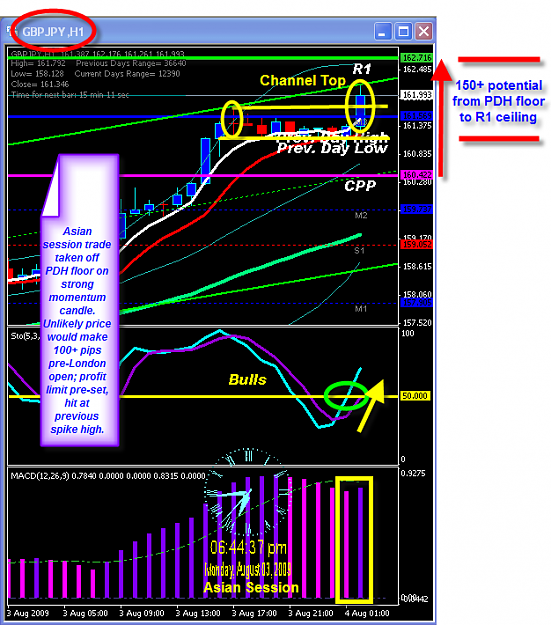The width and height of the screenshot is (551, 625).
Task: Click the 'Monday, August 03, 2009' date text
Action: tap(248, 569)
